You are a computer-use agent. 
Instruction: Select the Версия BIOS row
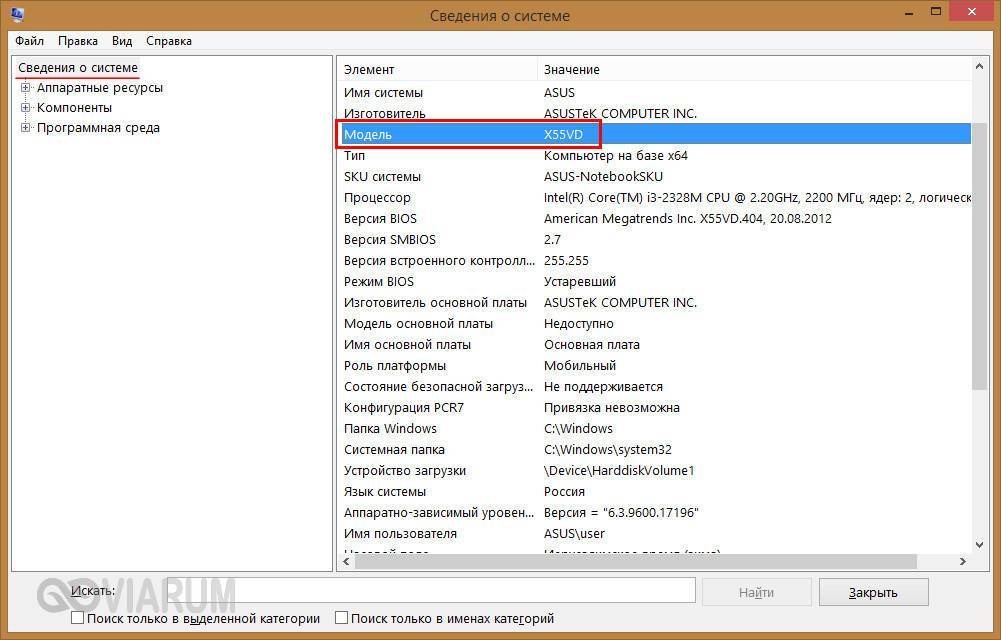(380, 219)
